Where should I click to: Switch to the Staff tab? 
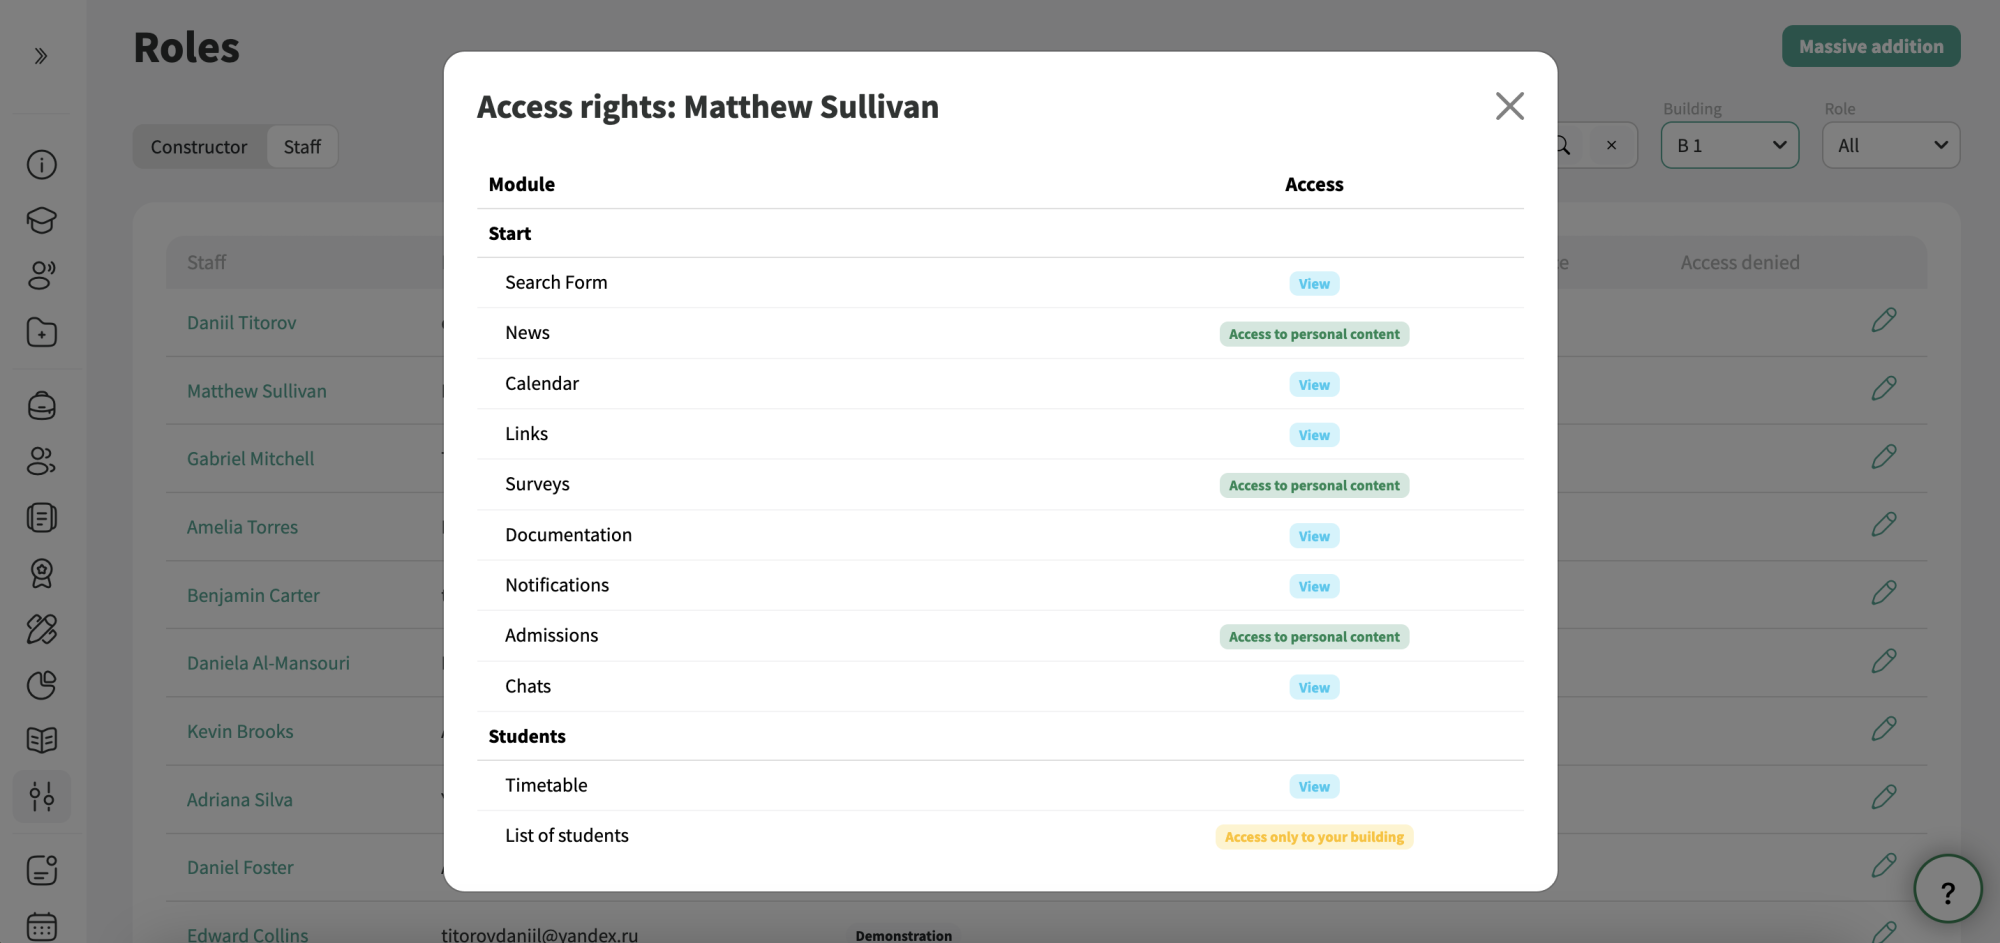302,147
